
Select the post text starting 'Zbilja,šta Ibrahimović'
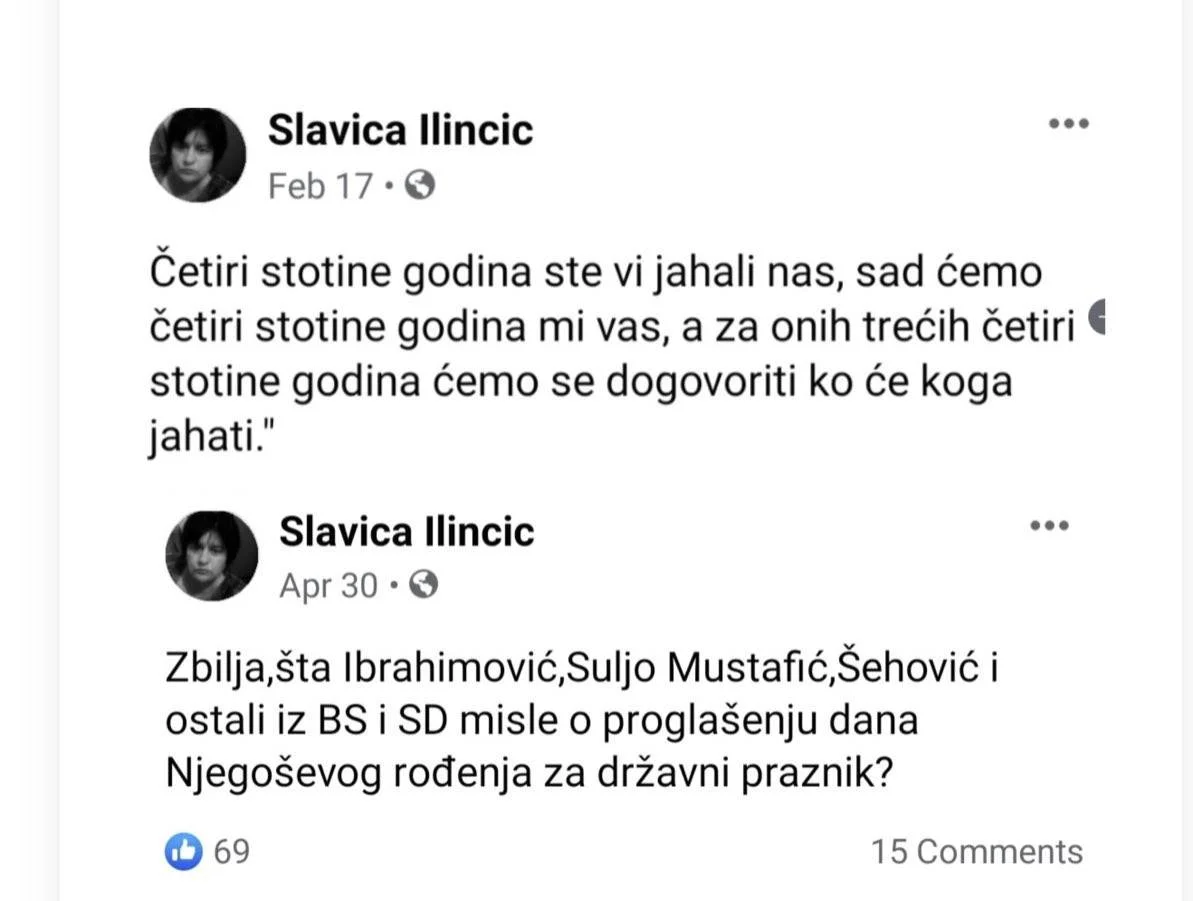(582, 720)
